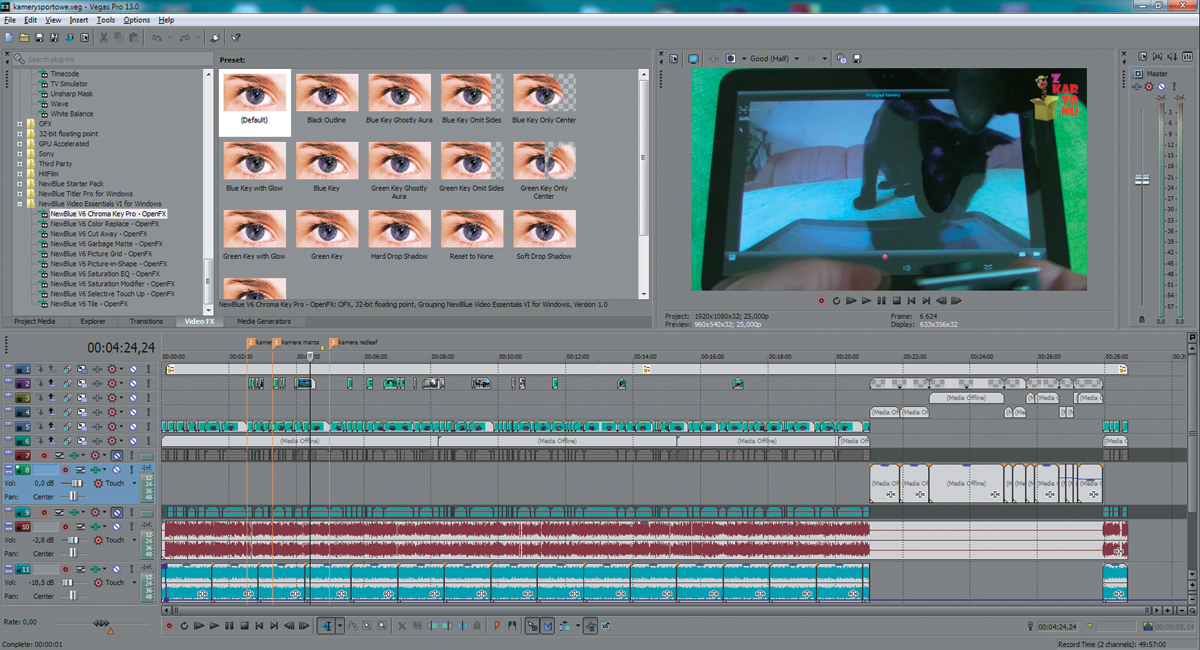Click Preview on External Monitor icon
The height and width of the screenshot is (650, 1200).
tap(693, 59)
